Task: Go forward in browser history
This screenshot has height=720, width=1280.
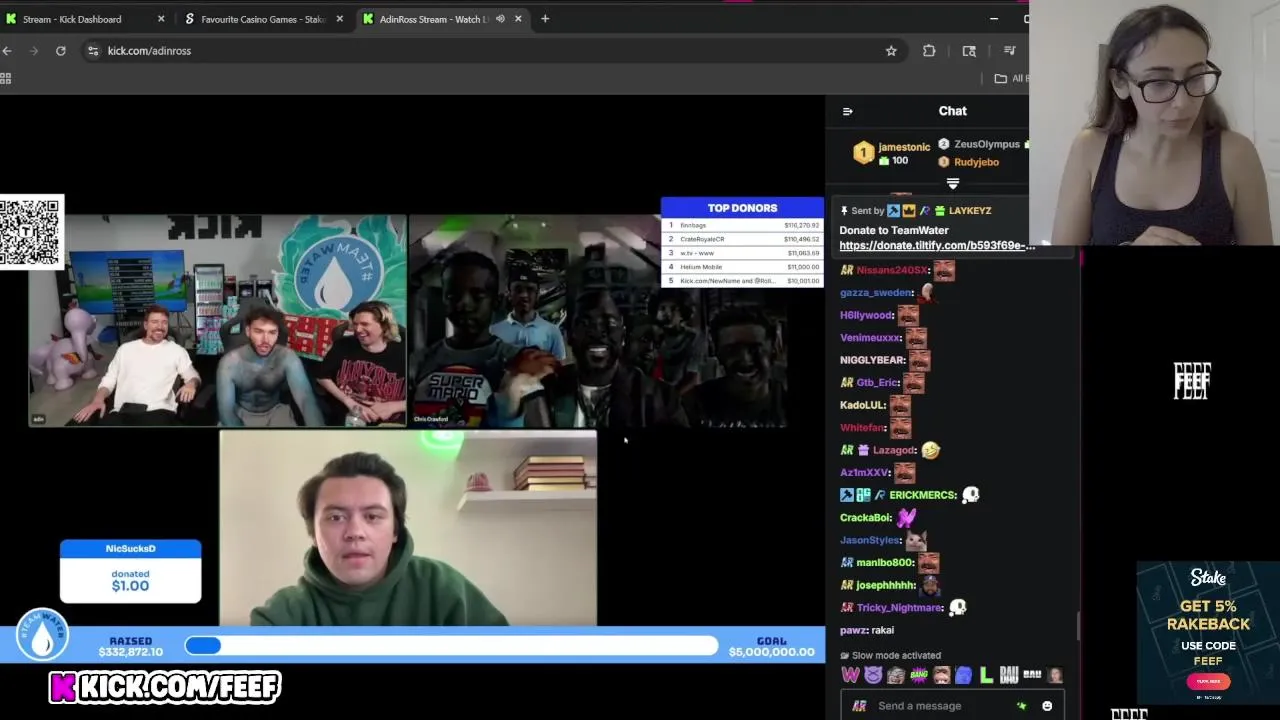Action: (34, 51)
